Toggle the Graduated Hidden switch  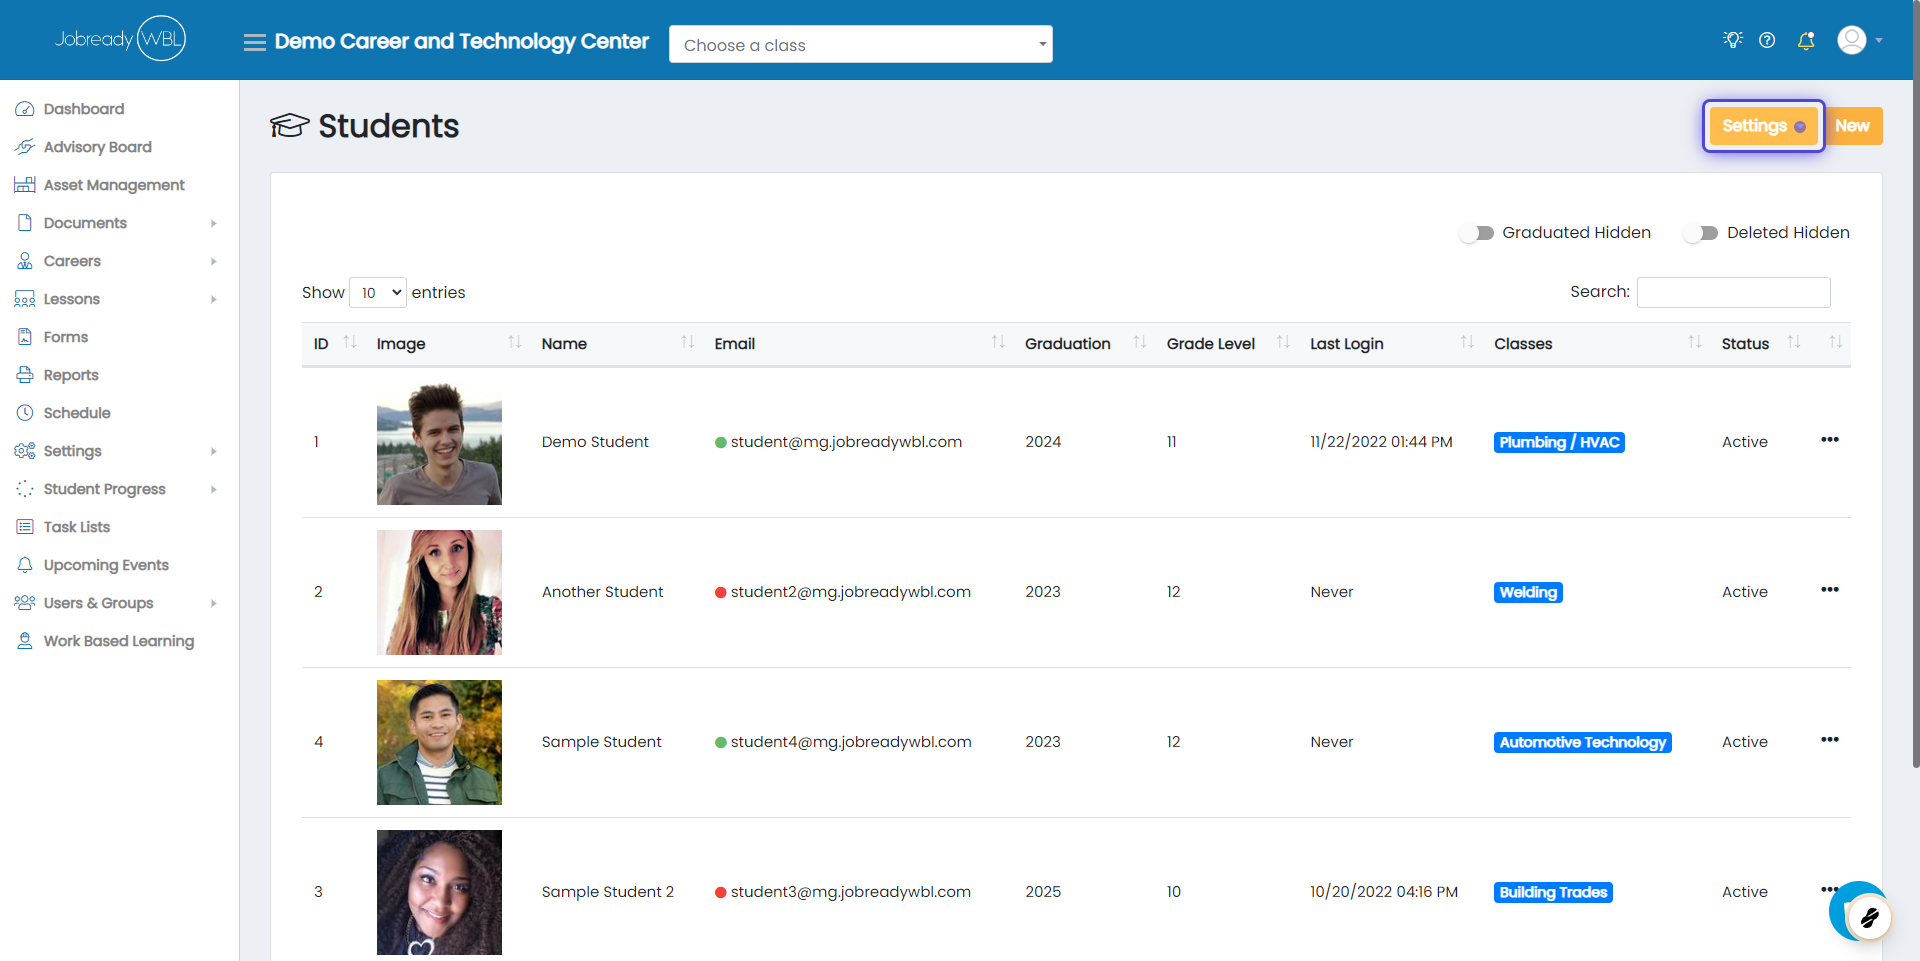[x=1477, y=233]
